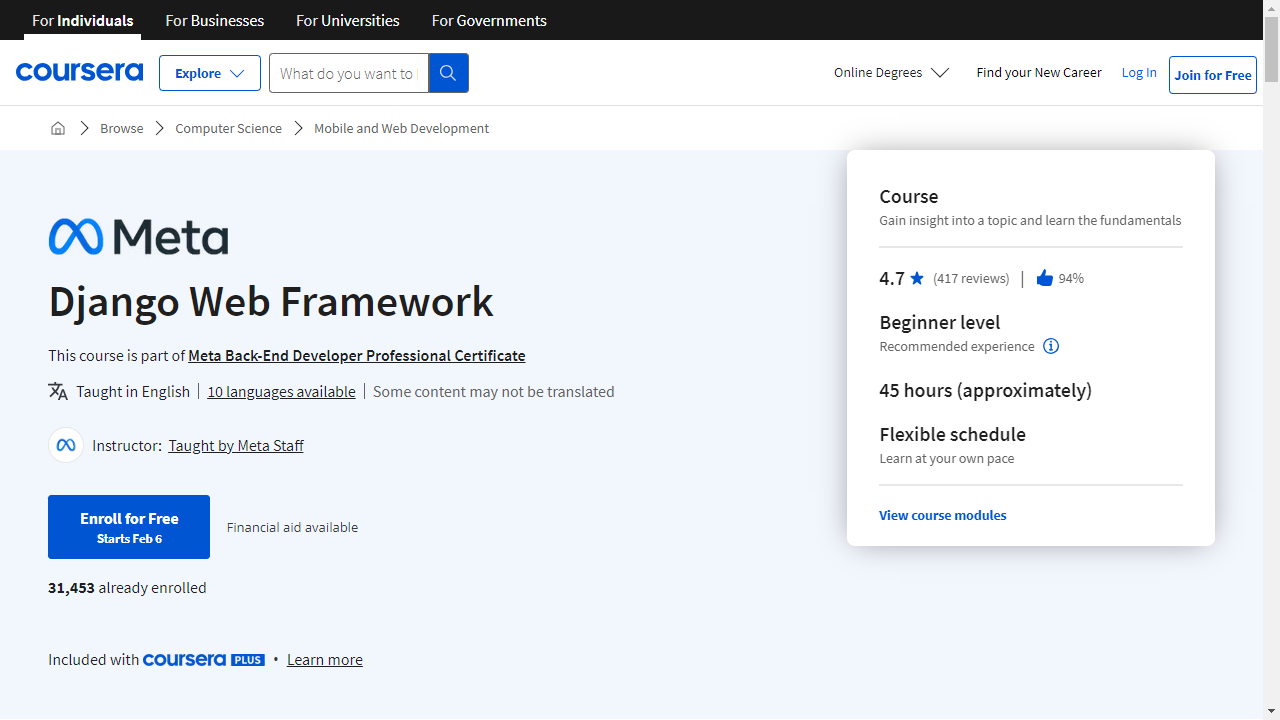The width and height of the screenshot is (1280, 720).
Task: Click the Django Web Framework title
Action: point(271,302)
